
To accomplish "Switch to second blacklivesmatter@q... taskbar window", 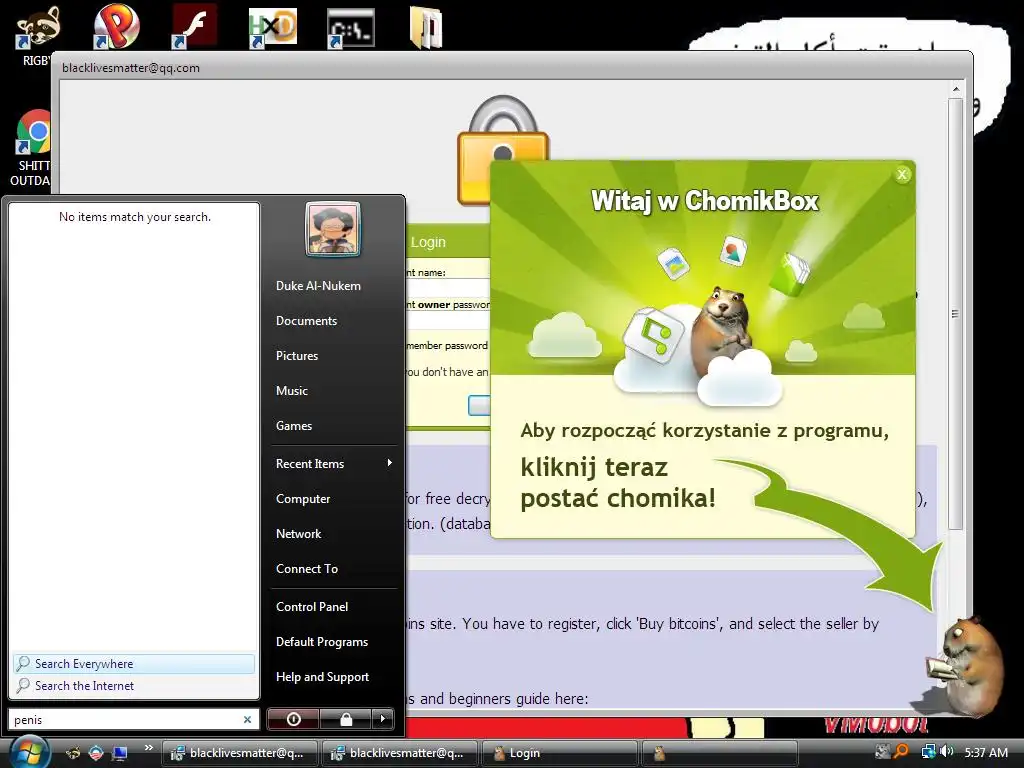I will coord(399,753).
